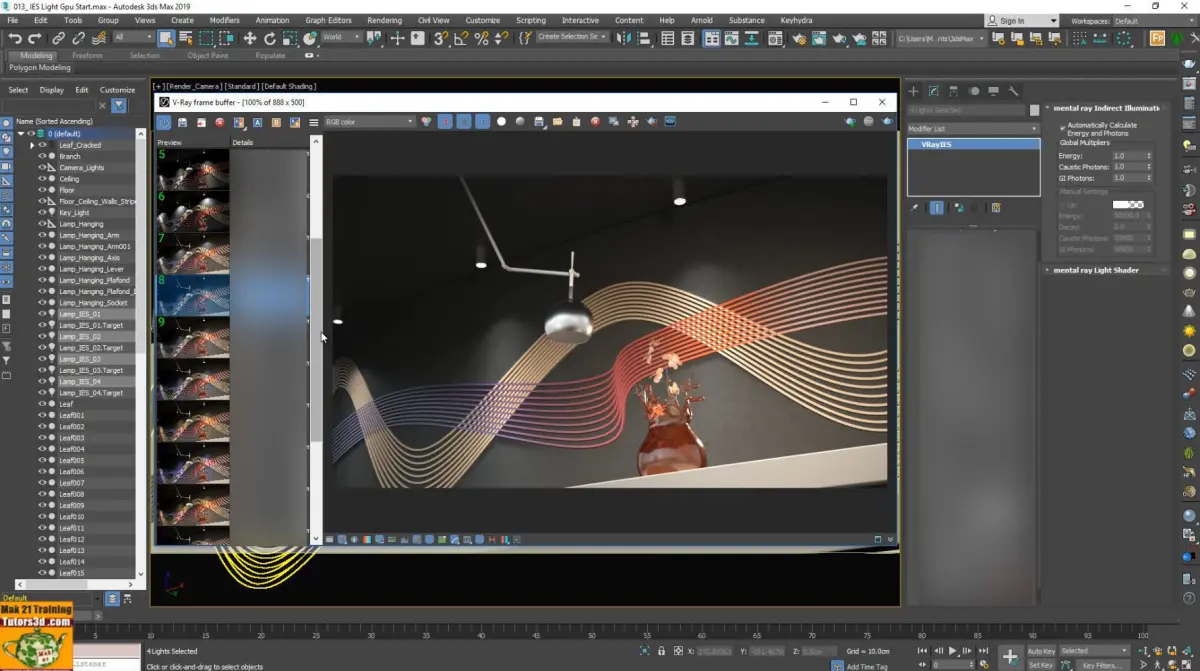This screenshot has width=1200, height=671.
Task: Open Configure Modifier Sets icon
Action: [996, 208]
